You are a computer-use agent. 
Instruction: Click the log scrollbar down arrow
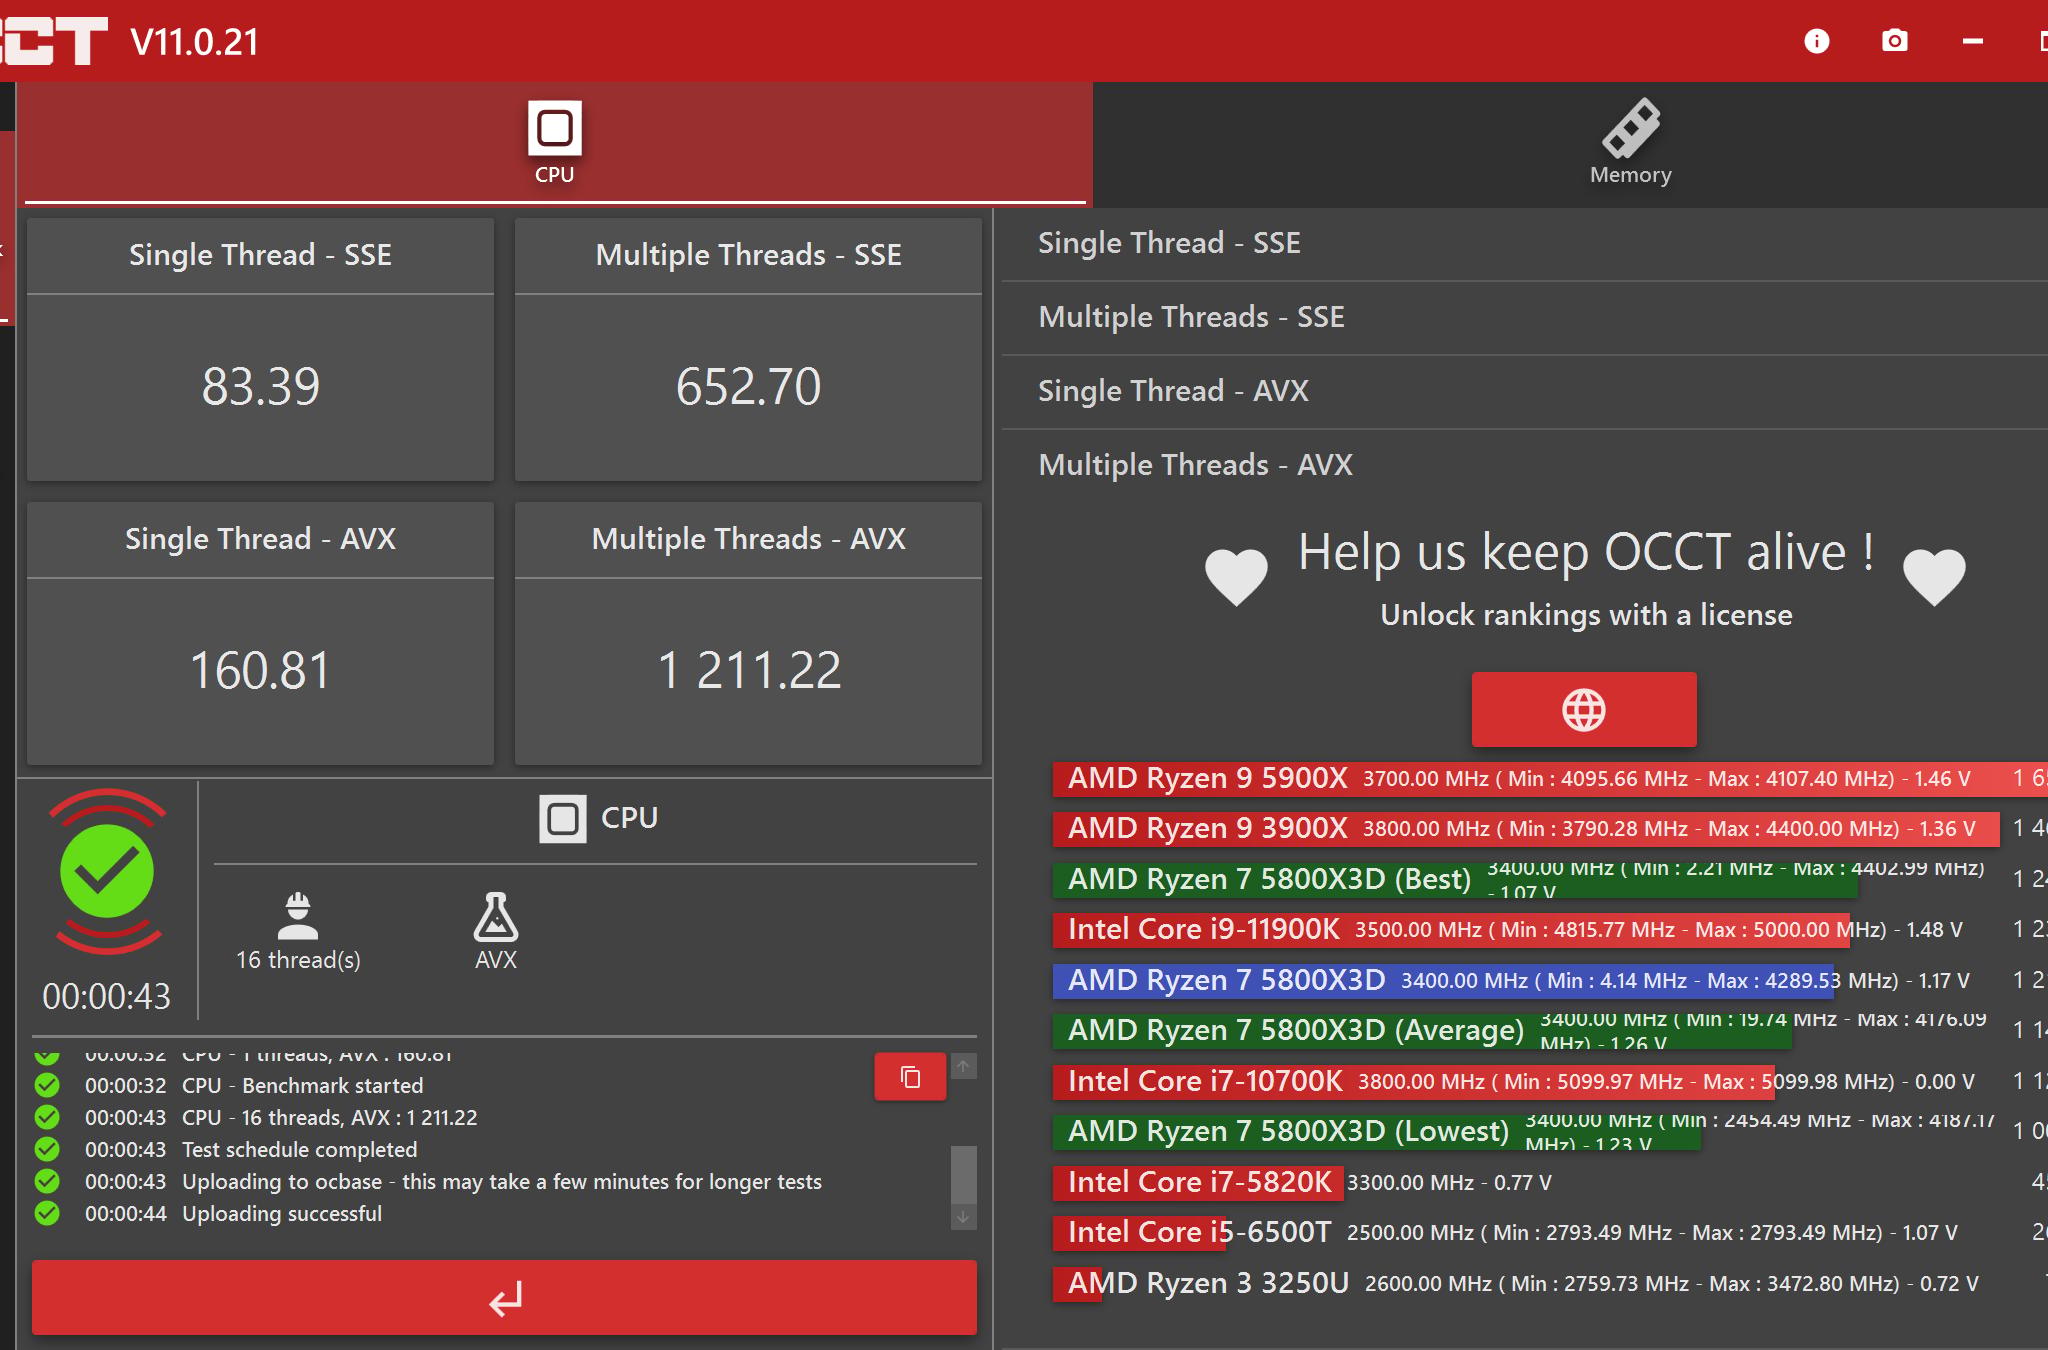pyautogui.click(x=963, y=1217)
